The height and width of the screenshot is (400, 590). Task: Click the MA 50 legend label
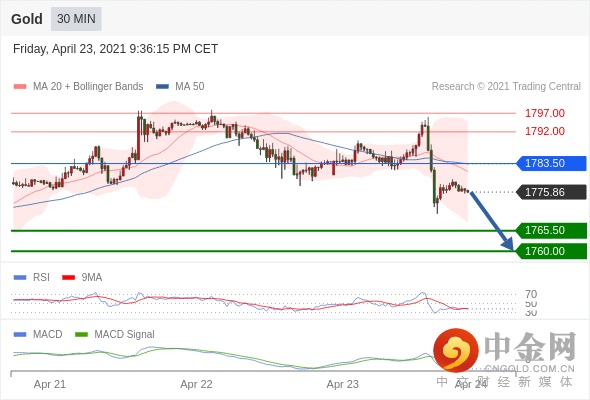(190, 87)
